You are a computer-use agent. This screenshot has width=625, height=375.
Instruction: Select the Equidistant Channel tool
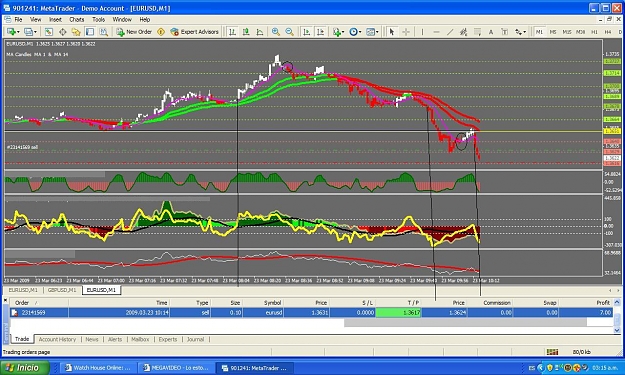pyautogui.click(x=464, y=32)
